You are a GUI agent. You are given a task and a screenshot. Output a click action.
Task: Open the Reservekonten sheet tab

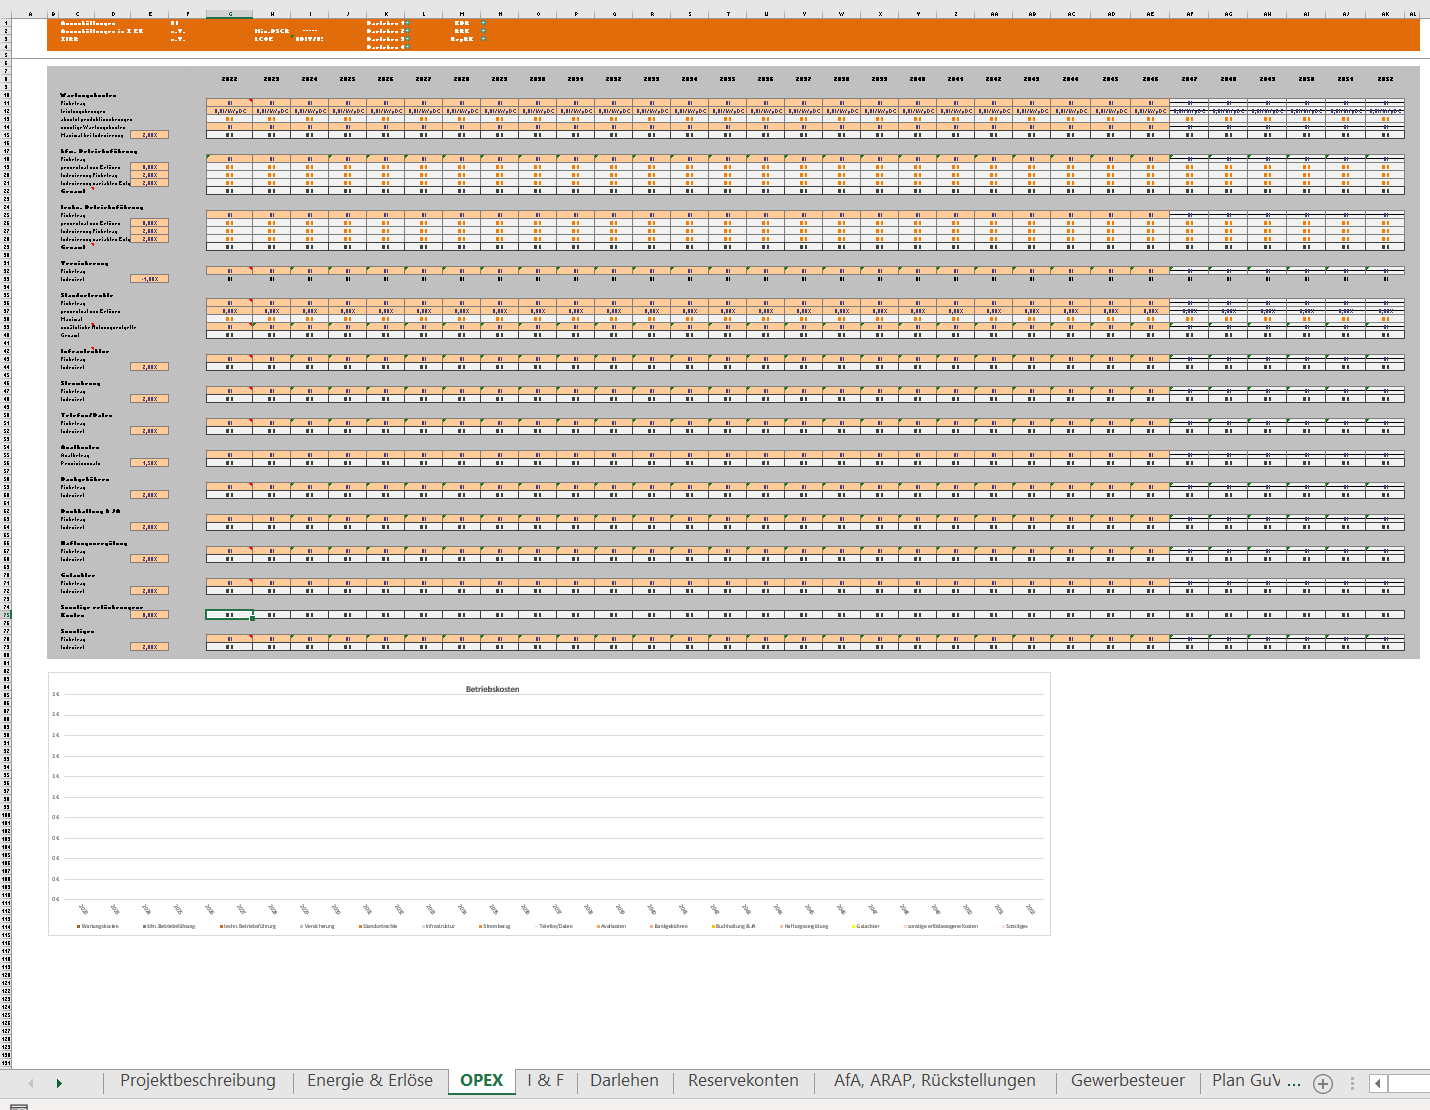(743, 1081)
